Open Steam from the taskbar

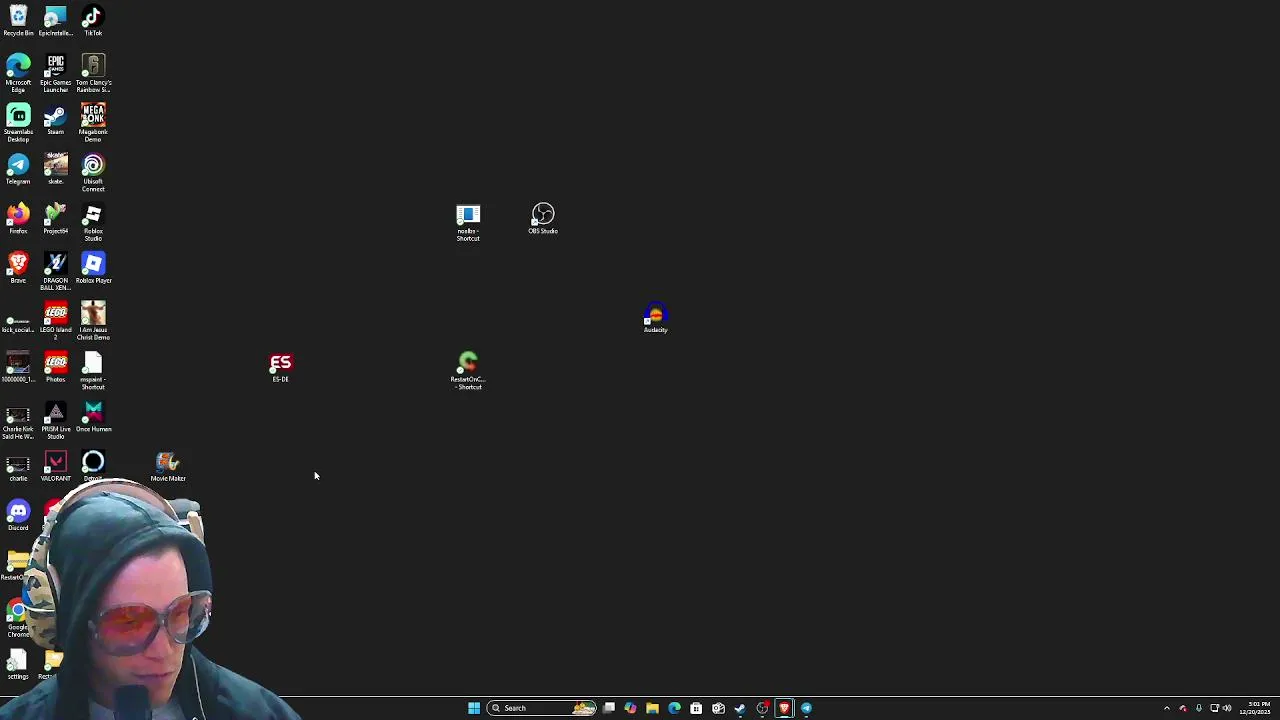click(x=740, y=708)
